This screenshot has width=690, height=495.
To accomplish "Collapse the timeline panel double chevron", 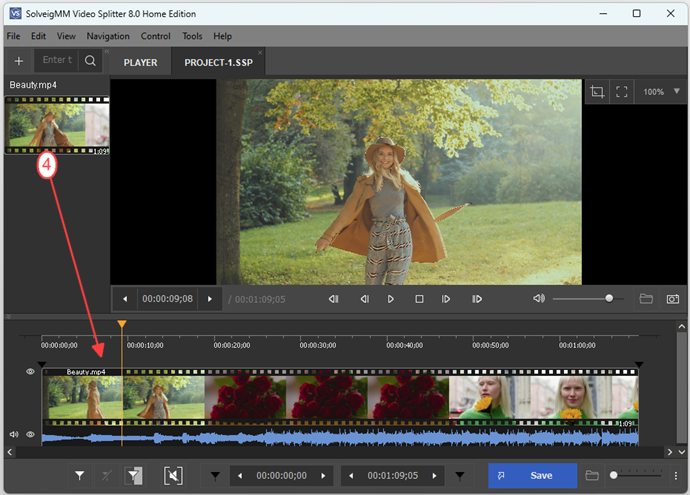I will click(x=8, y=316).
